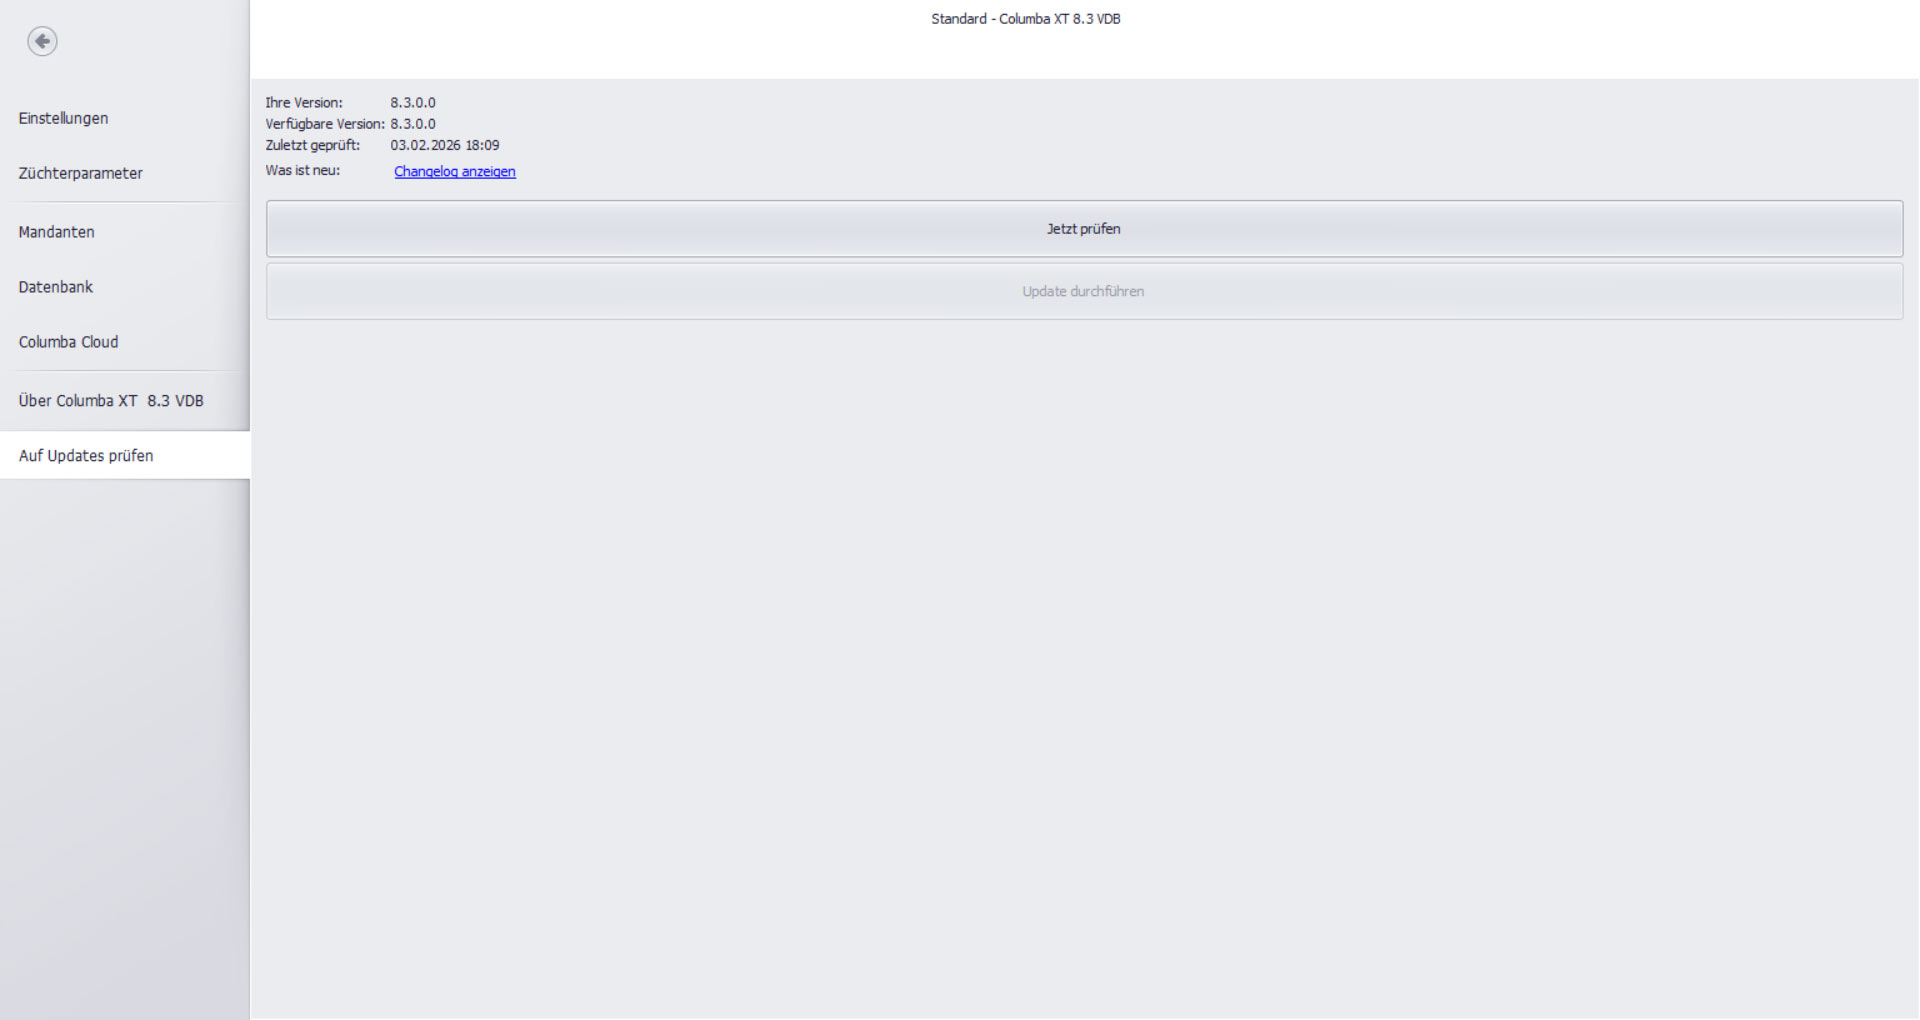Click the Was ist neu label
Image resolution: width=1920 pixels, height=1020 pixels.
(x=302, y=171)
